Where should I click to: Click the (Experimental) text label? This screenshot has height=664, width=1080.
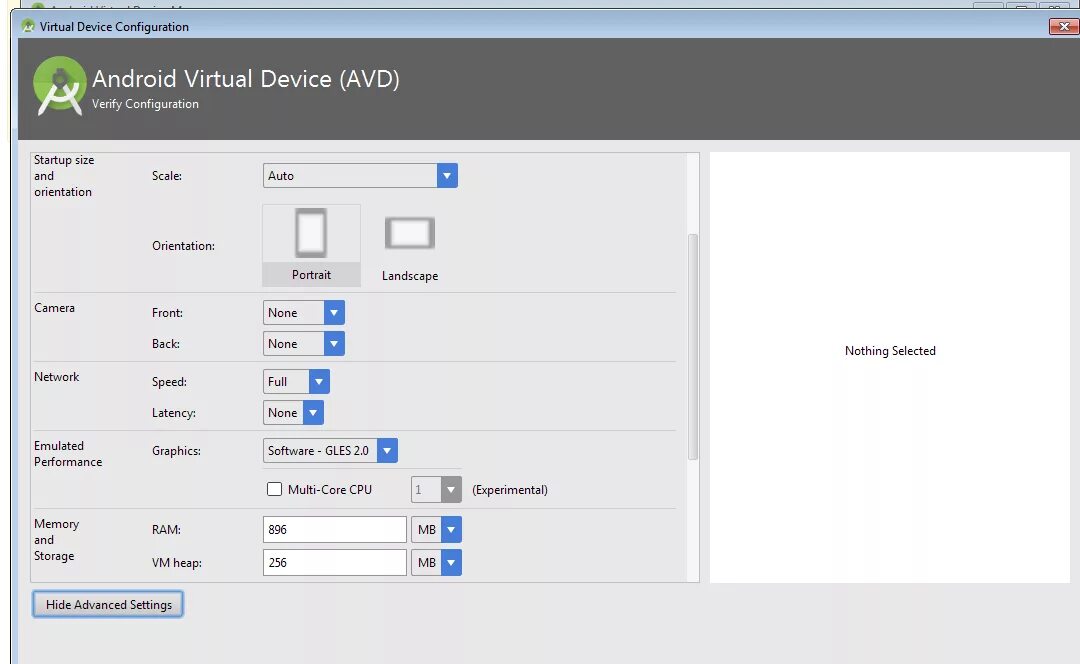[510, 490]
